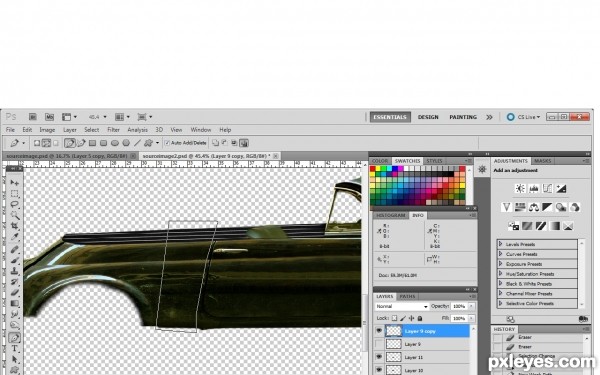Toggle the Auto Add/Delete checkbox

tap(167, 143)
